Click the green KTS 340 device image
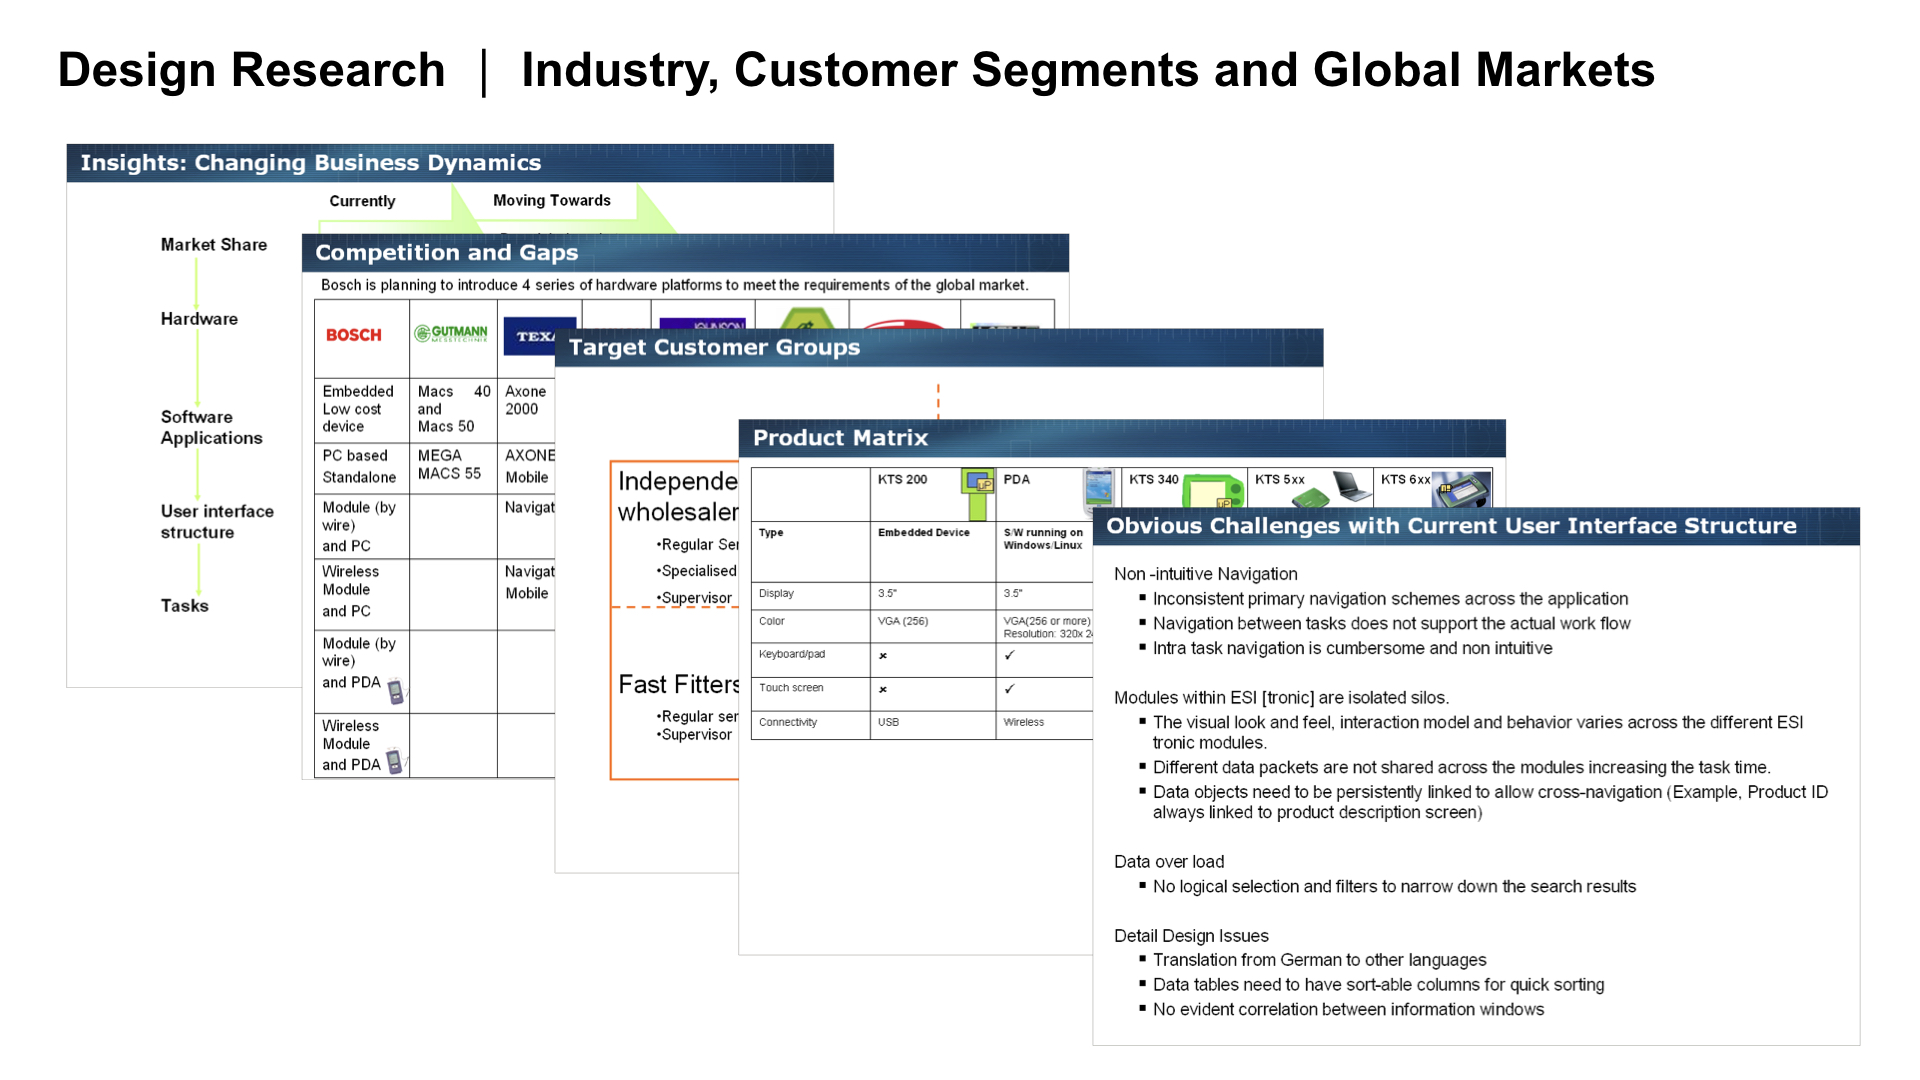Image resolution: width=1920 pixels, height=1080 pixels. [x=1213, y=491]
